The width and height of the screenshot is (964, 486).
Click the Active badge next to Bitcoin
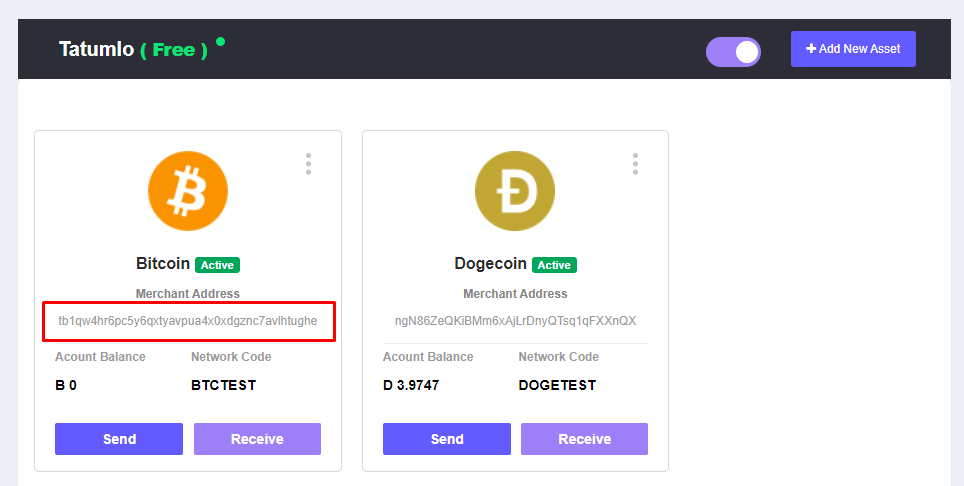(x=217, y=265)
